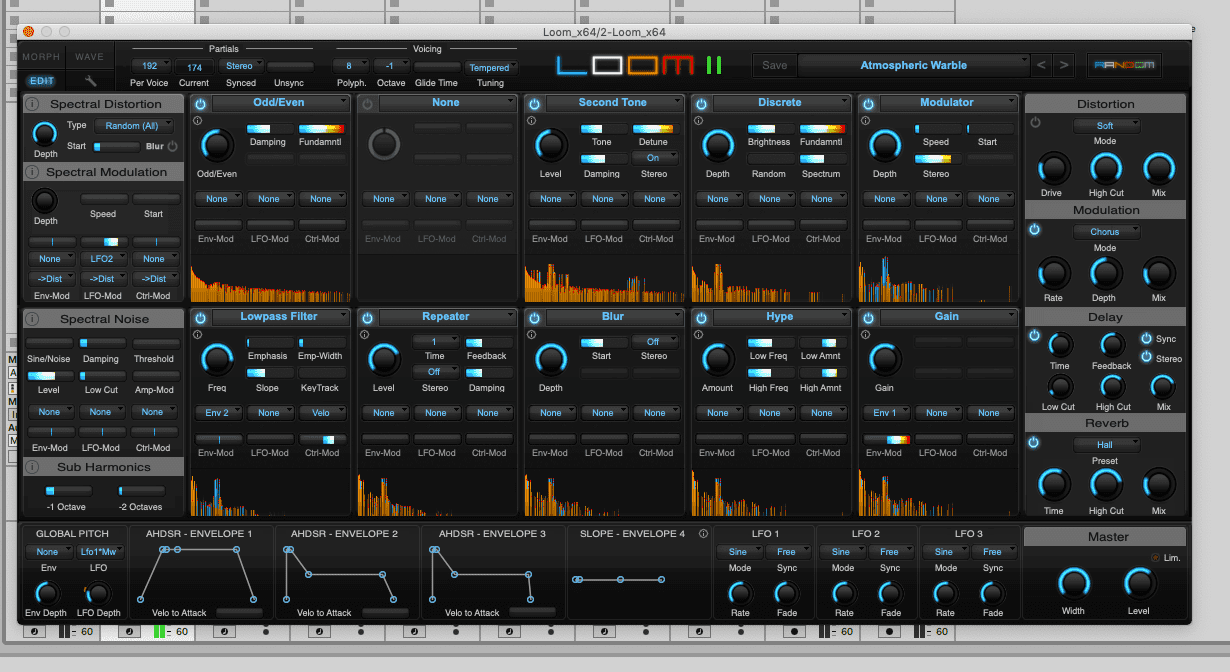The image size is (1230, 672).
Task: Open the Partials Stereo dropdown
Action: (x=243, y=67)
